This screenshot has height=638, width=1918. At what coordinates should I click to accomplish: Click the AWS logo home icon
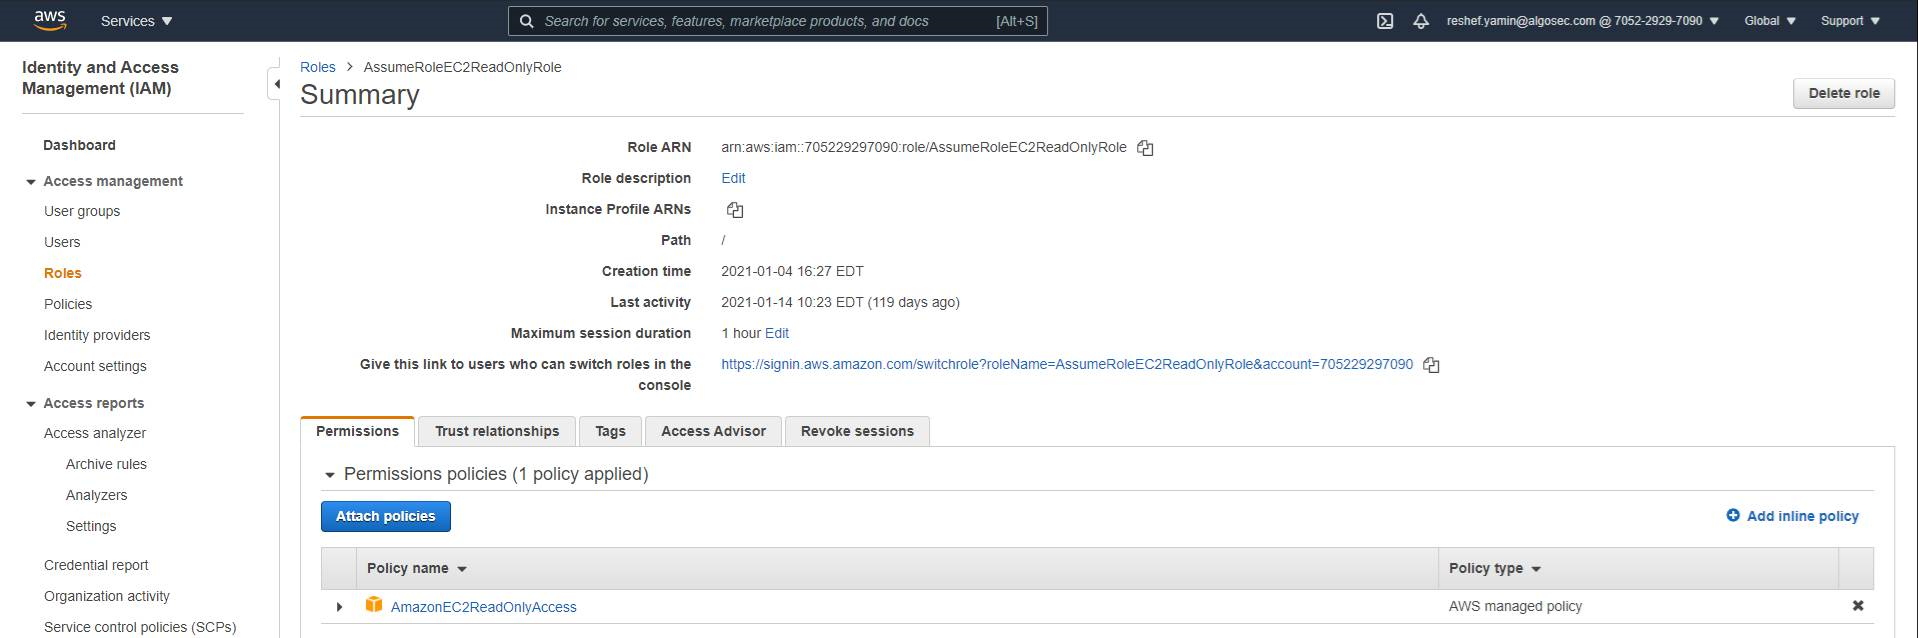[x=49, y=20]
